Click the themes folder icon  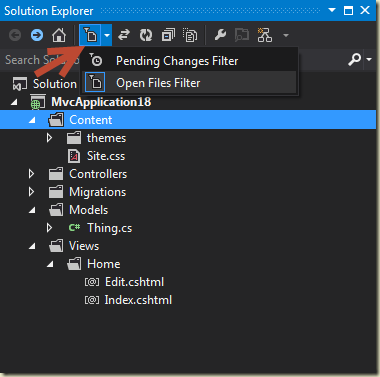coord(74,138)
